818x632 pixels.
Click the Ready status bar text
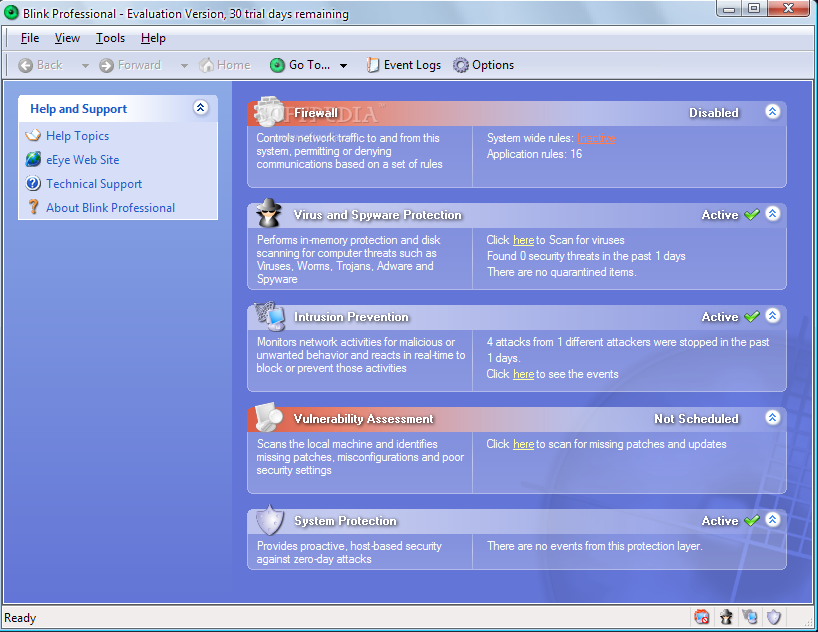click(20, 618)
